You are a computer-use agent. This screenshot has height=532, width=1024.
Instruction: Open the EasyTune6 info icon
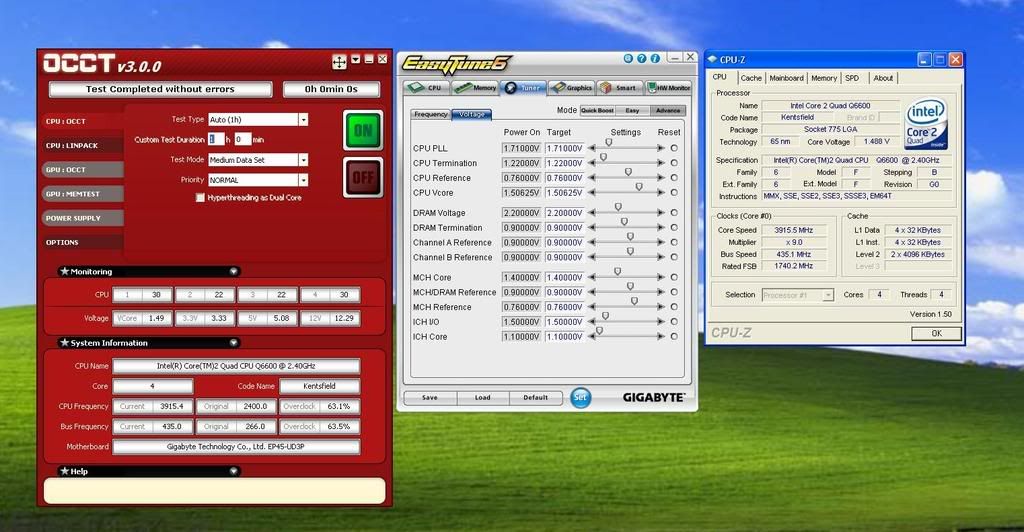(654, 58)
